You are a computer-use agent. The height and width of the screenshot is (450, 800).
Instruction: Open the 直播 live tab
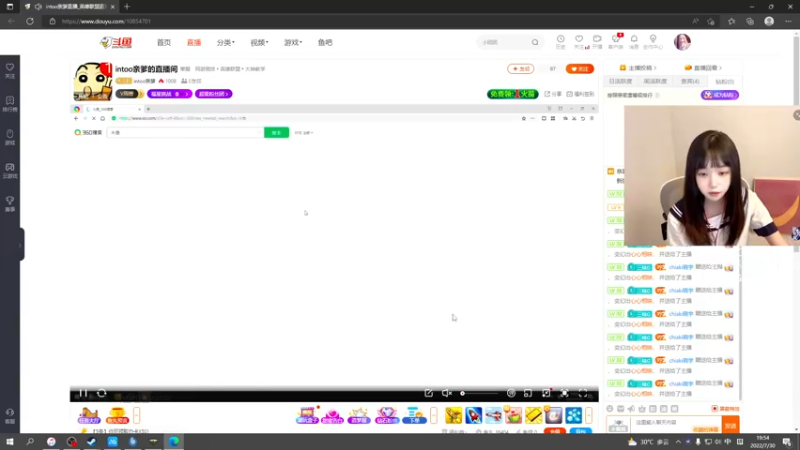[x=194, y=42]
